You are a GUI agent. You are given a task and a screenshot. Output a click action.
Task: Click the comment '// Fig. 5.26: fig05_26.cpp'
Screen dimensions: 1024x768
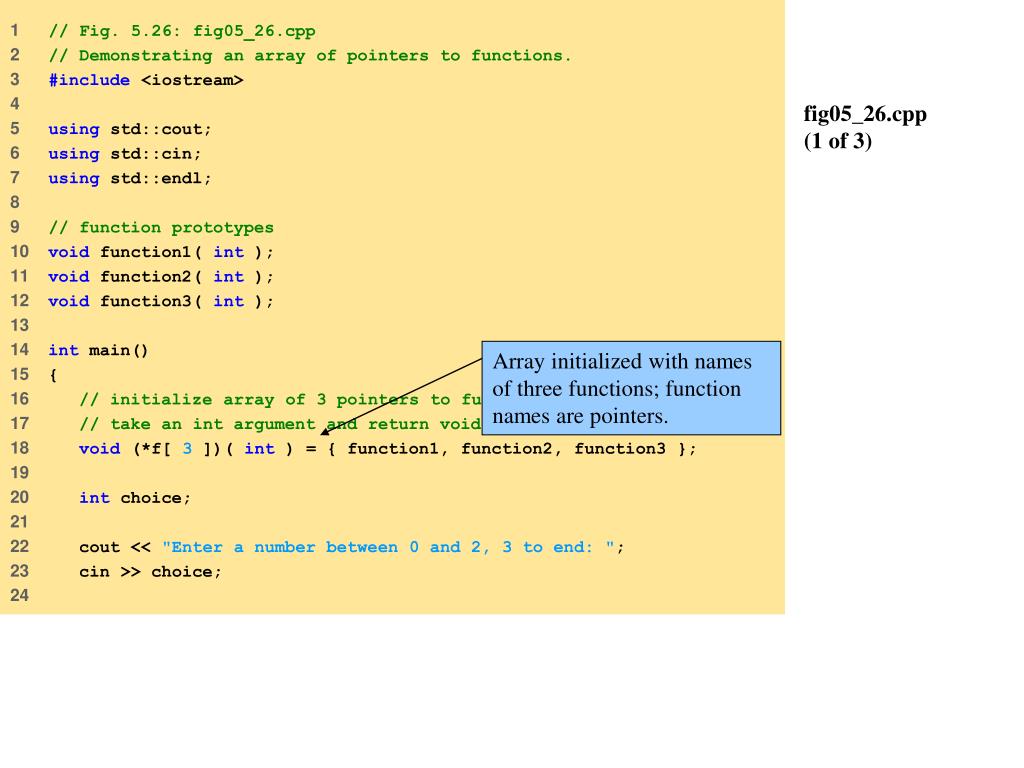(182, 31)
